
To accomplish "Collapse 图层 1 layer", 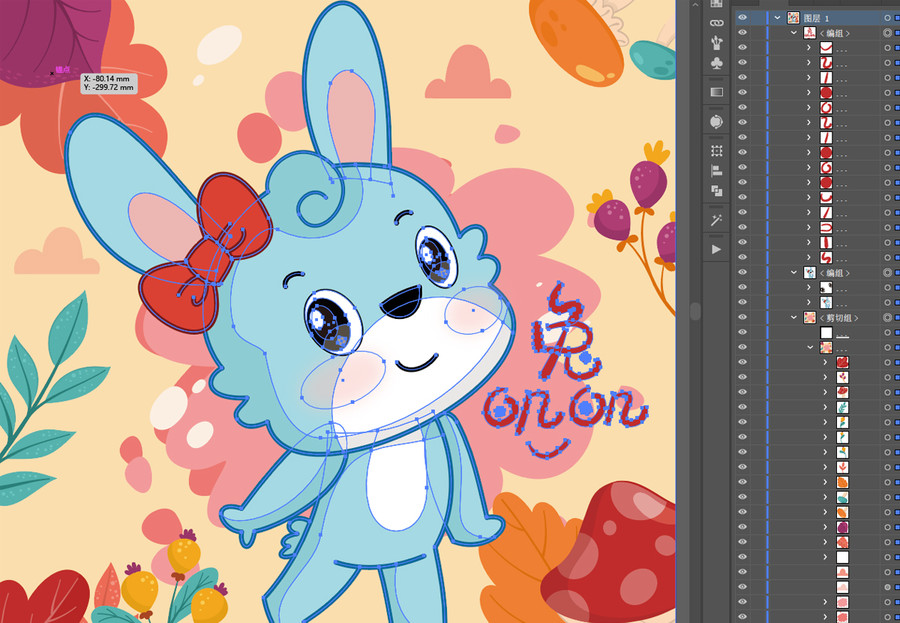I will pos(777,18).
